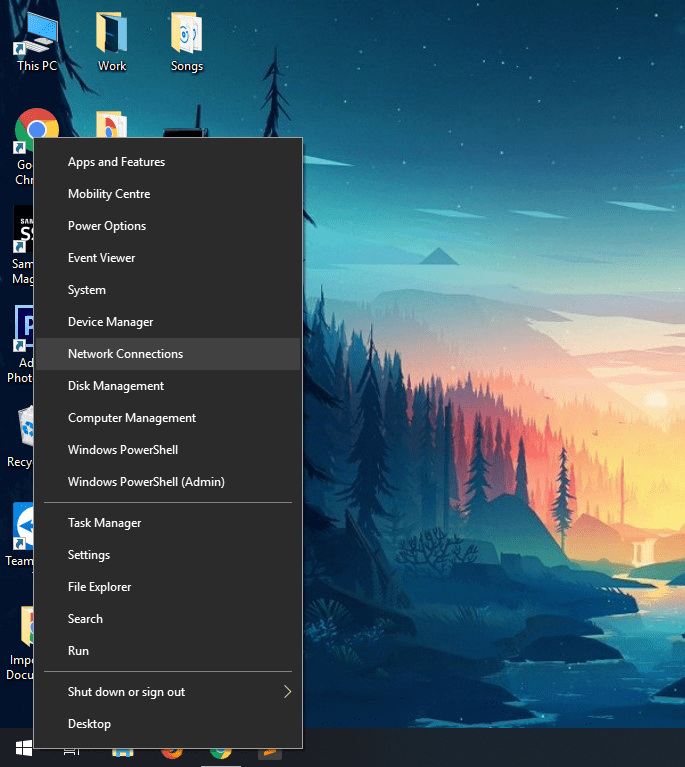The height and width of the screenshot is (767, 685).
Task: Select the Google Chrome desktop shortcut
Action: (x=23, y=147)
